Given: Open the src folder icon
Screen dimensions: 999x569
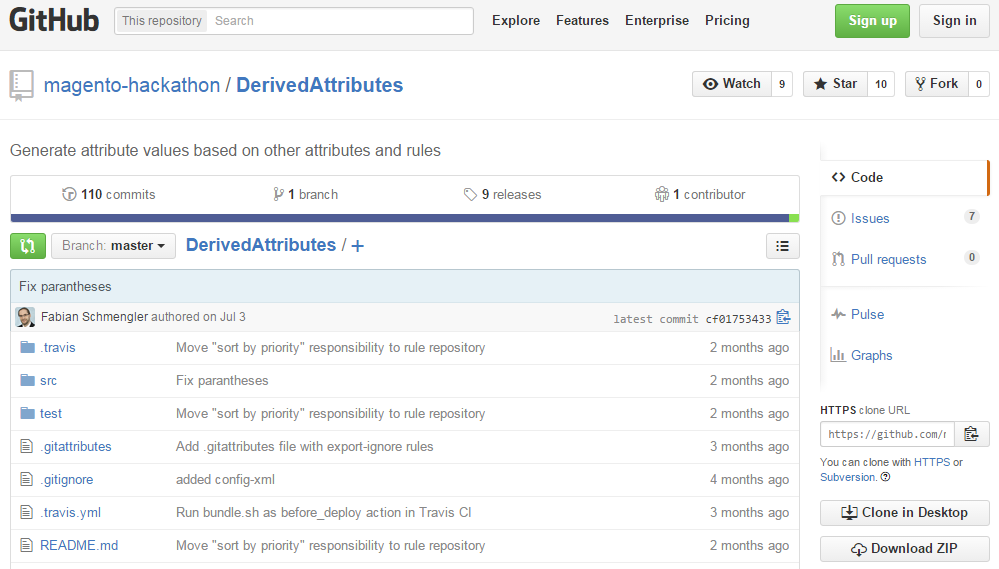Looking at the screenshot, I should click(27, 380).
